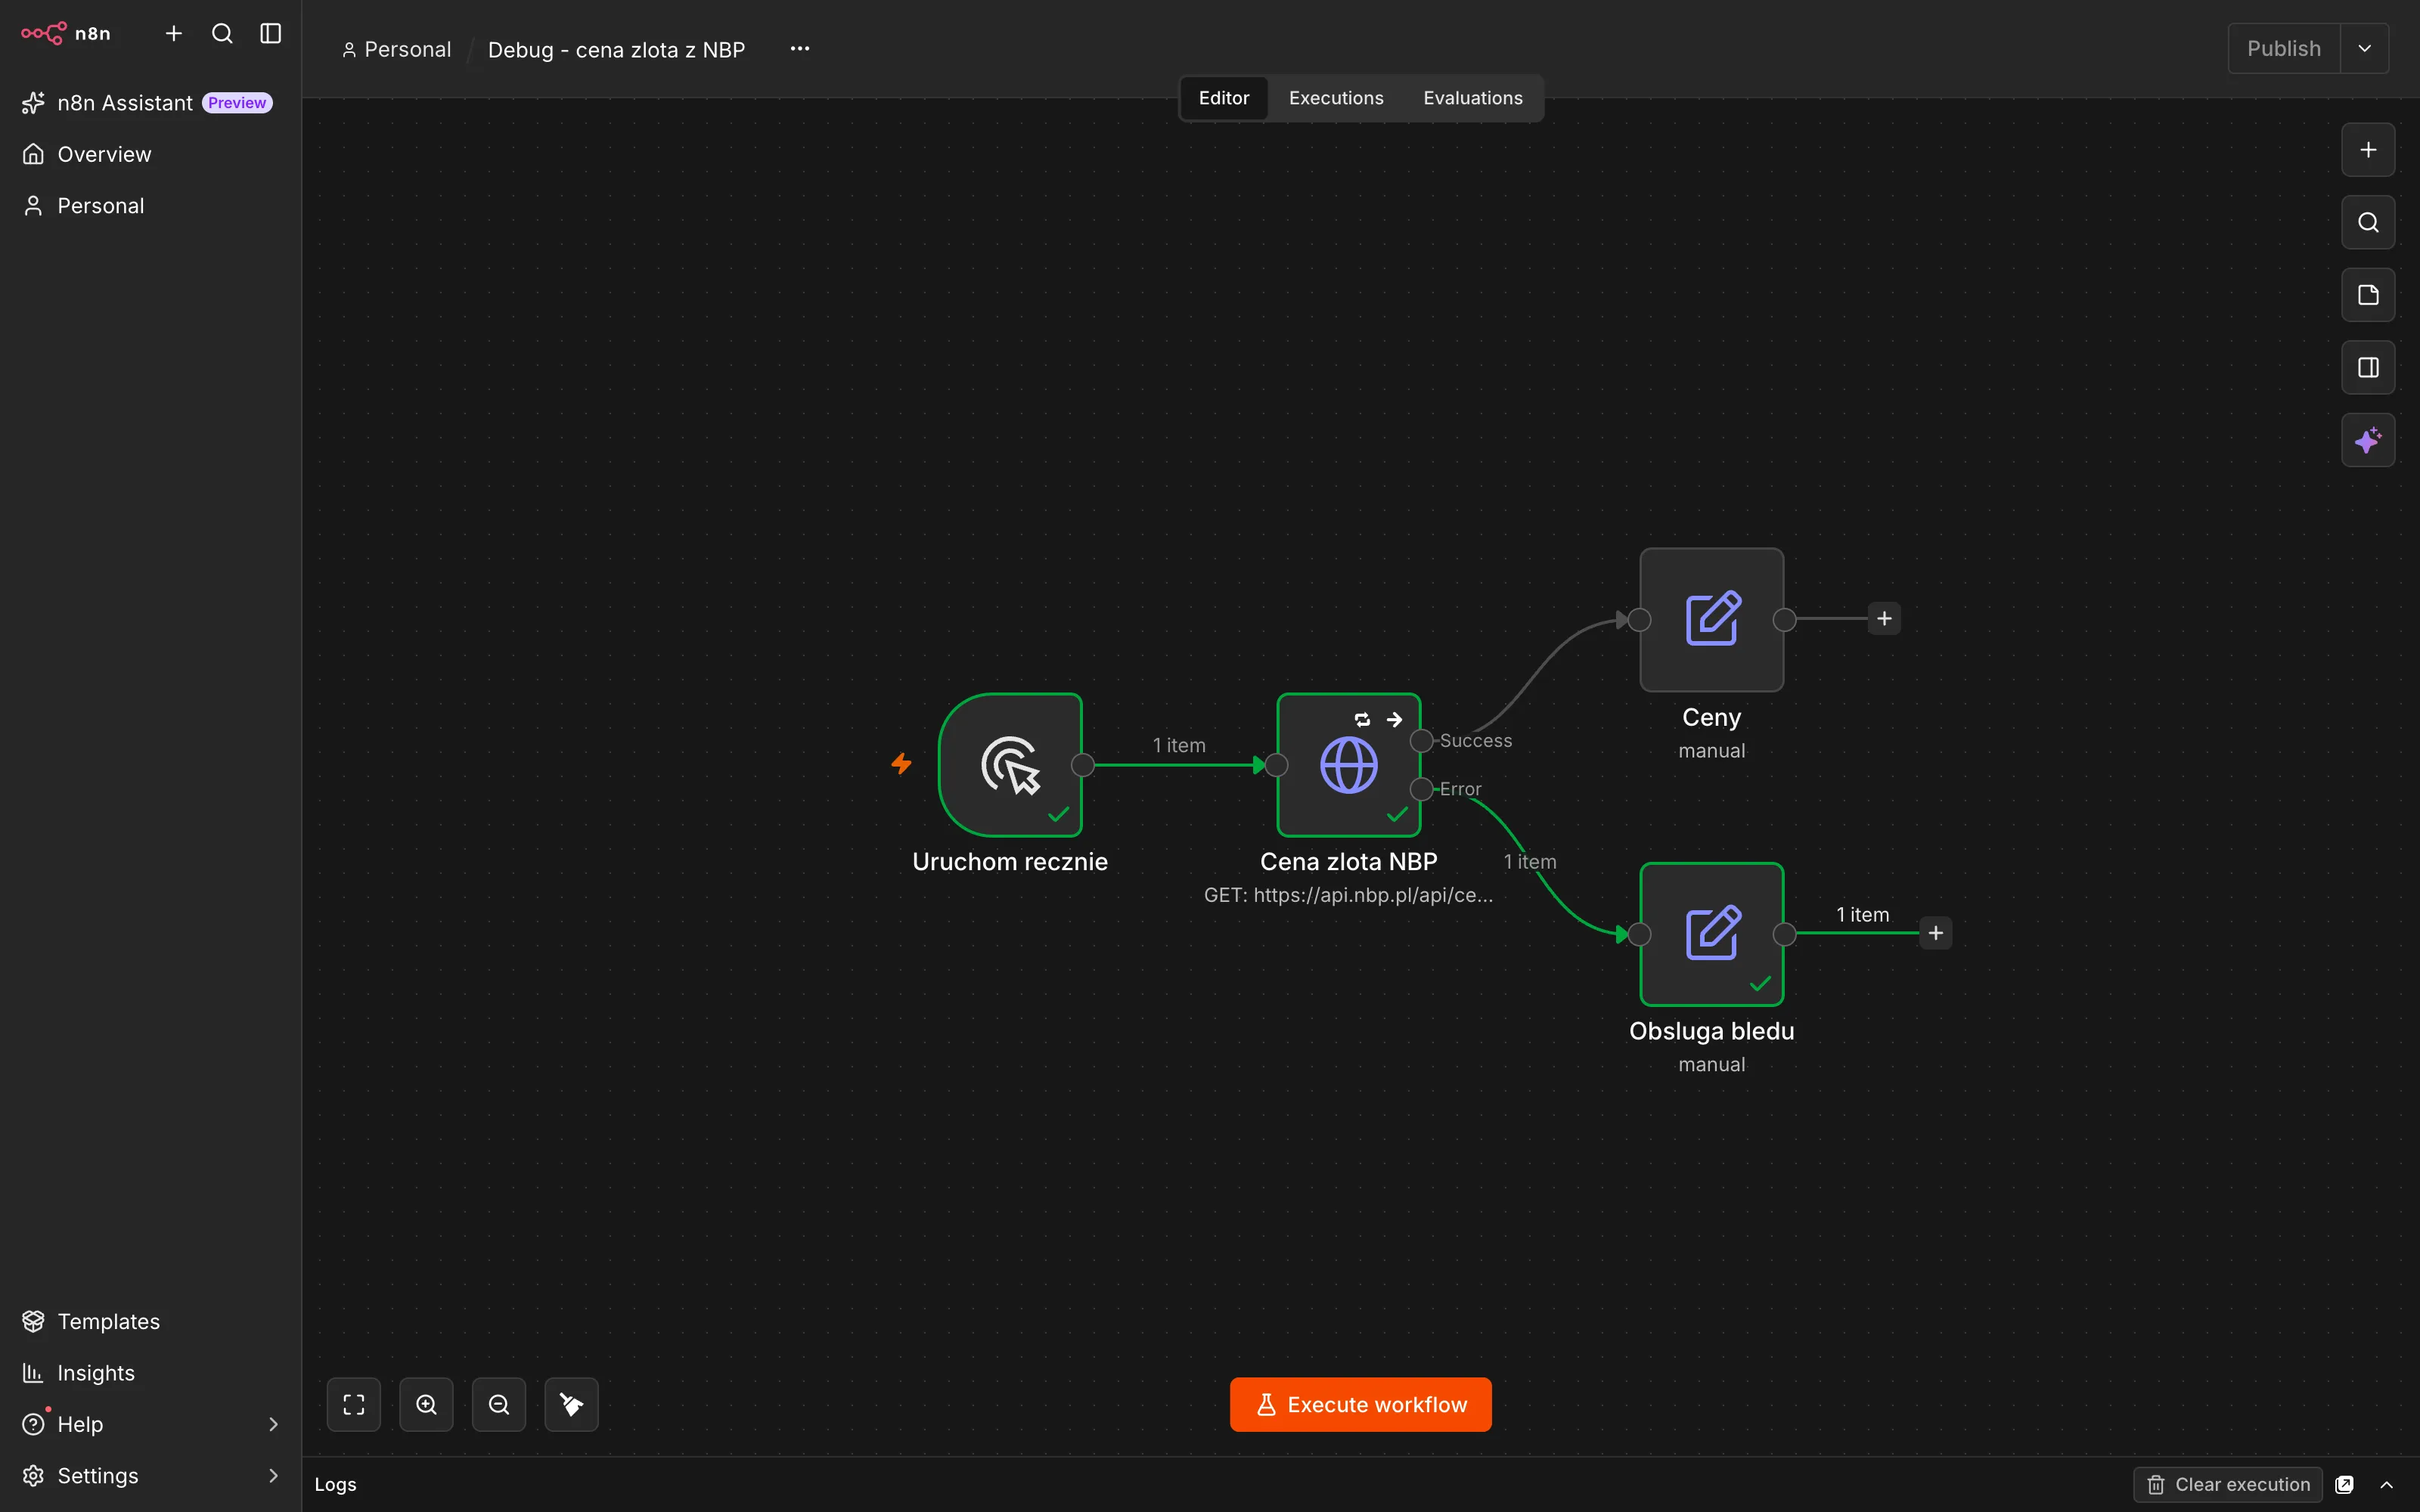Select 'Cena zlota NBP' HTTP node

(1349, 765)
